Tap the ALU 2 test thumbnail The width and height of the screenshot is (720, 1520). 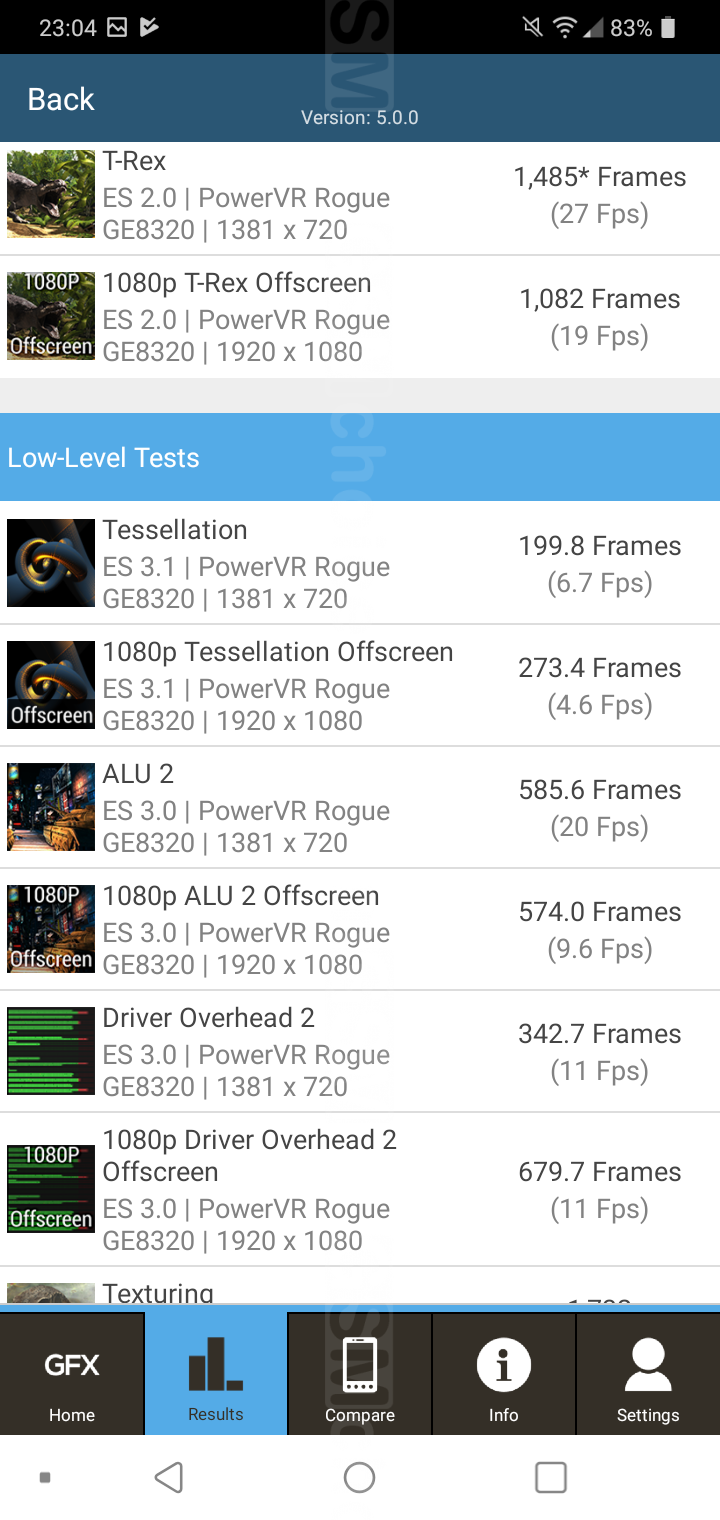click(51, 807)
